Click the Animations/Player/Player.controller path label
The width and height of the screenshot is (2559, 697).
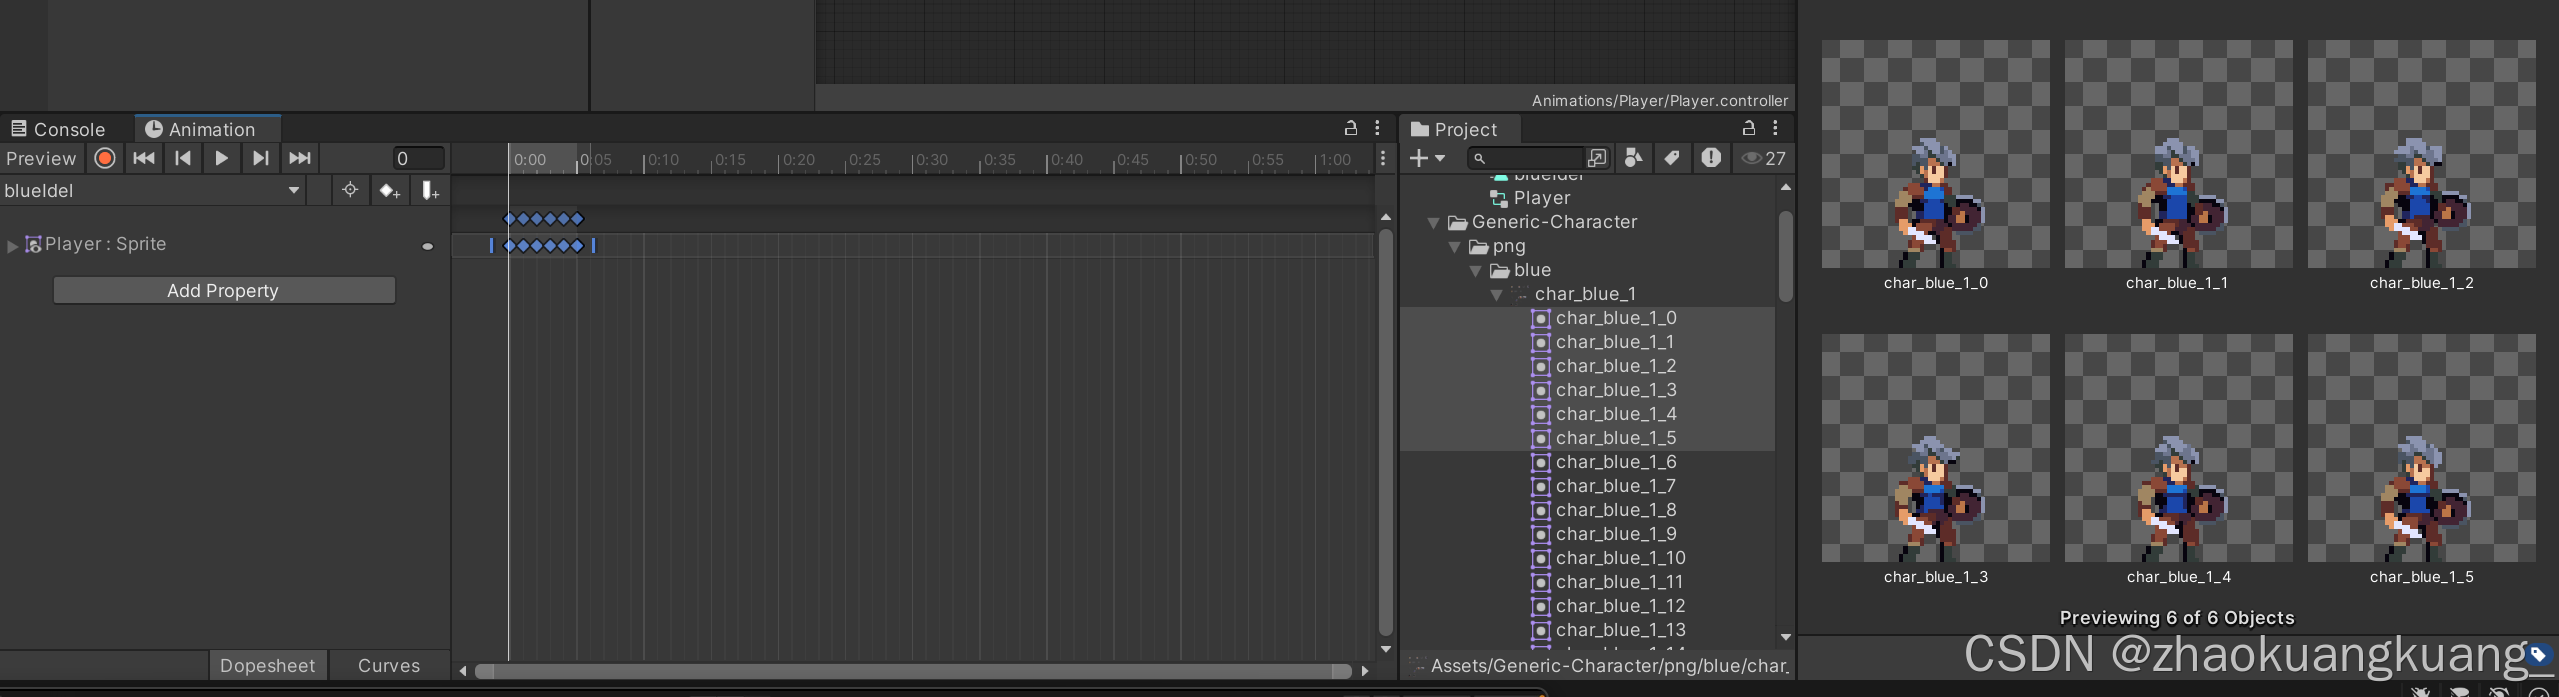[1659, 100]
